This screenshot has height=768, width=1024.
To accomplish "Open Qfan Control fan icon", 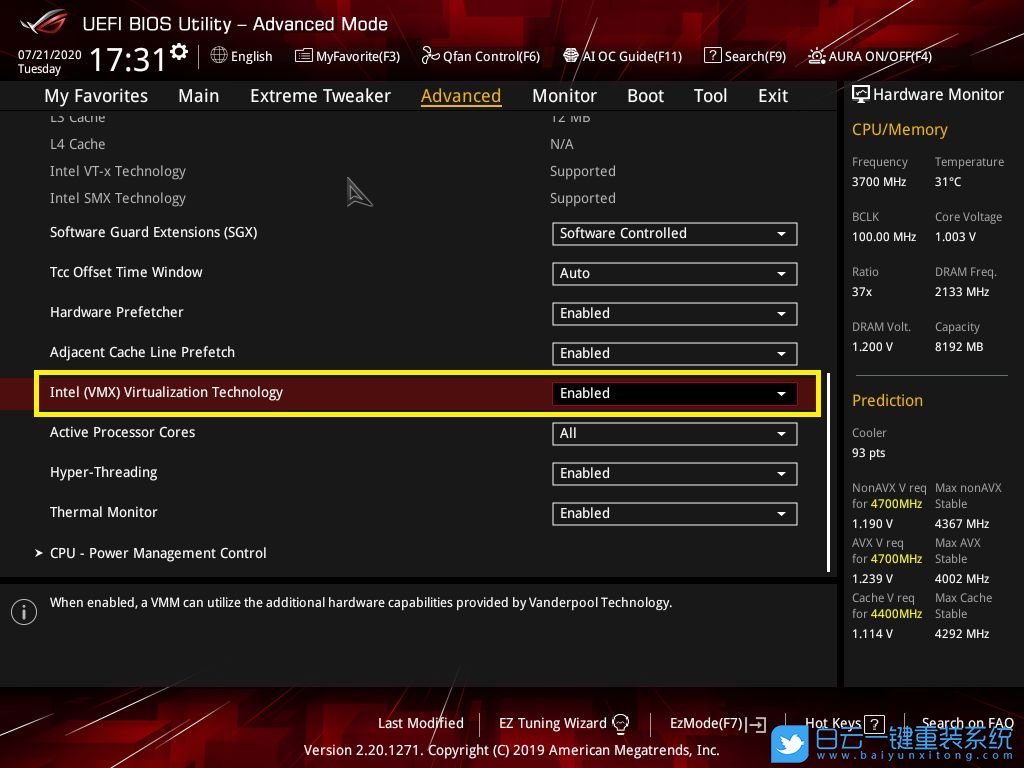I will pos(430,56).
